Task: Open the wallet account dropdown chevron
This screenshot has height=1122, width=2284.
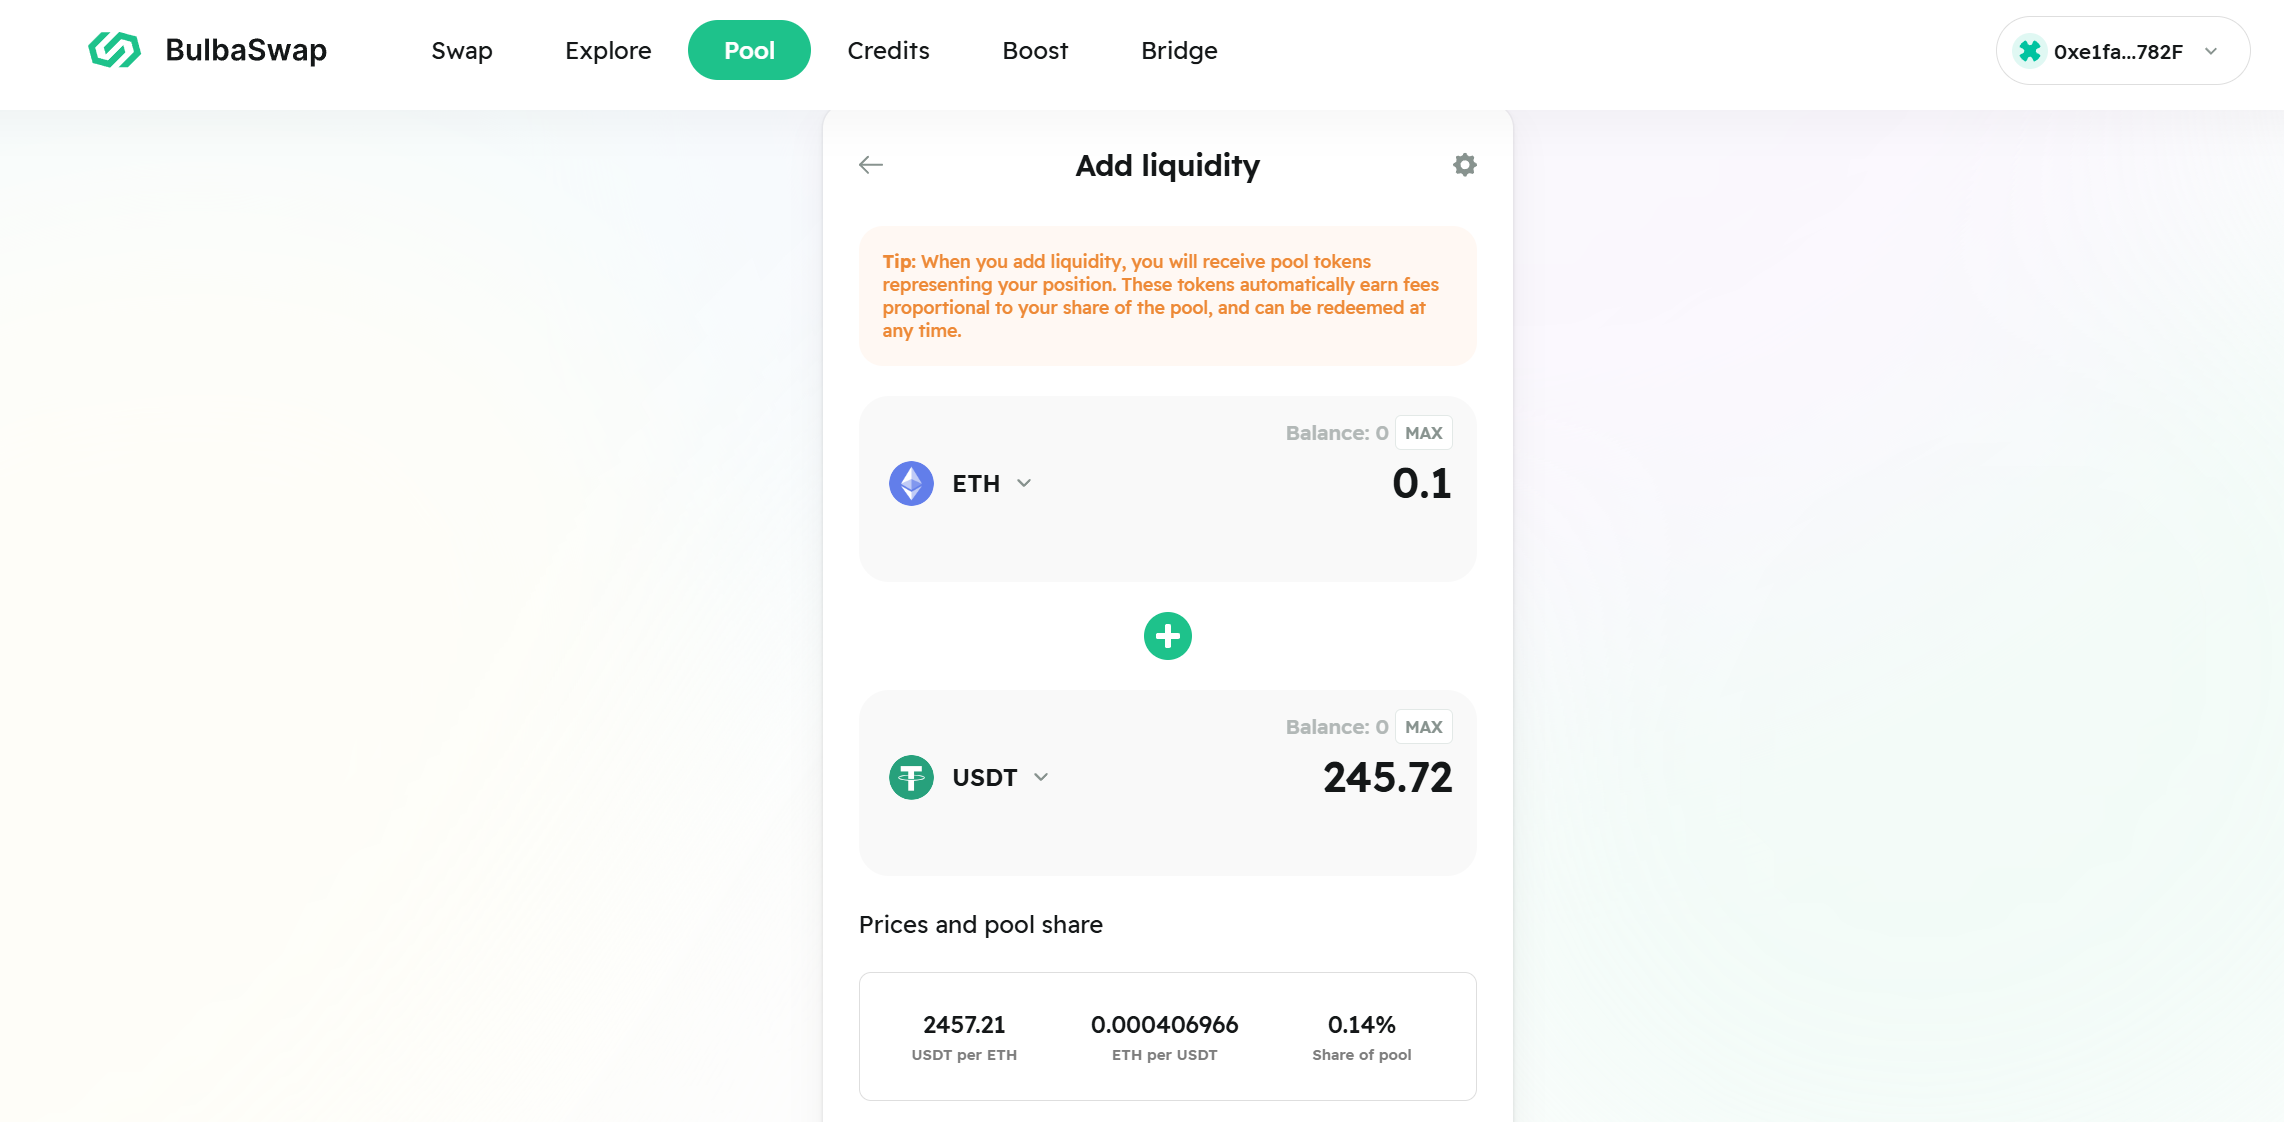Action: [x=2211, y=51]
